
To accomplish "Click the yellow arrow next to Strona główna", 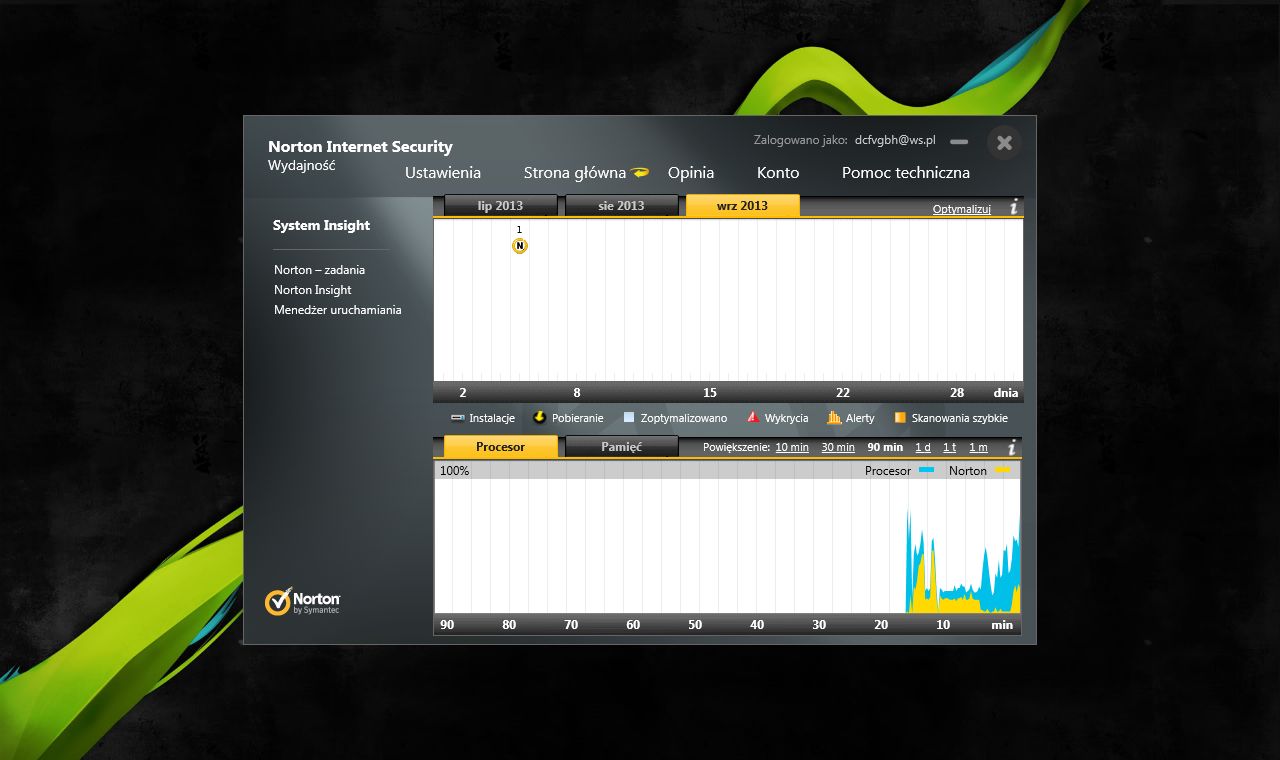I will coord(640,172).
